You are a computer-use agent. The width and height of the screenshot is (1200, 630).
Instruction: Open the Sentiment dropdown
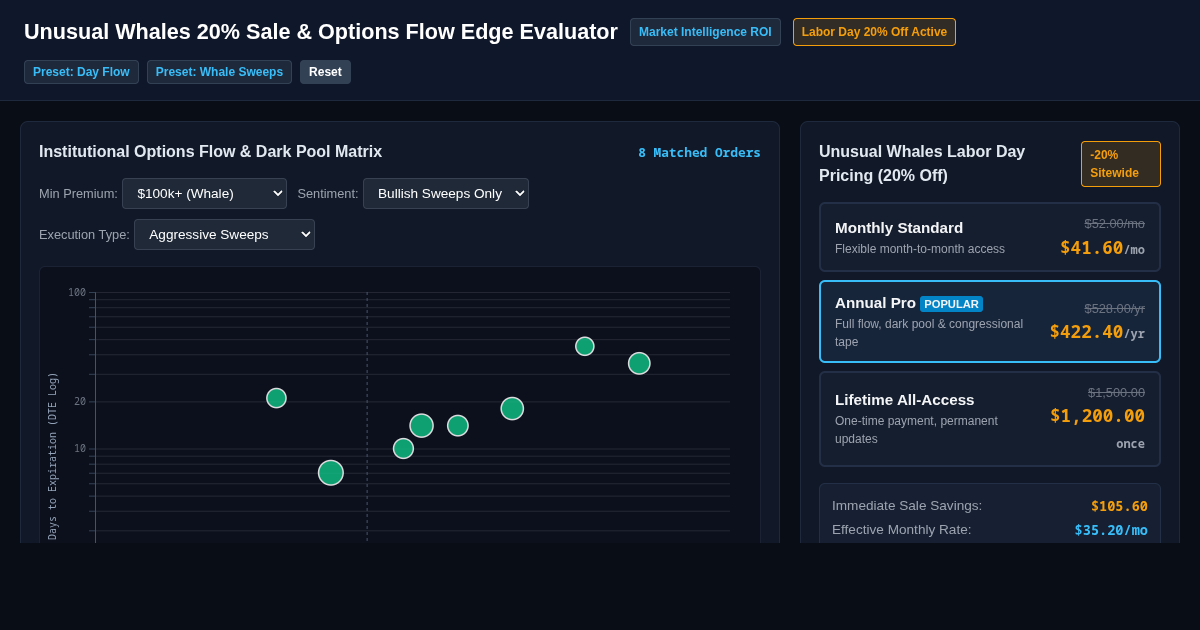(446, 193)
